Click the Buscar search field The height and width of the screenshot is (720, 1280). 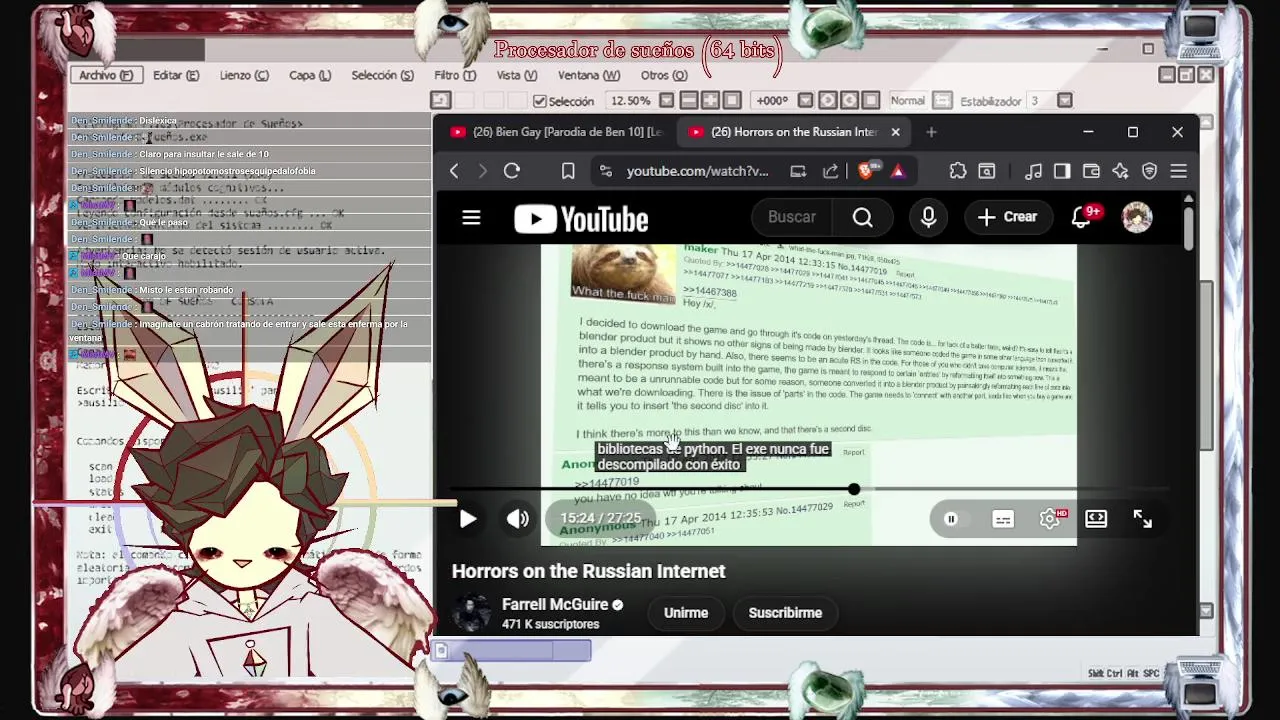(790, 217)
